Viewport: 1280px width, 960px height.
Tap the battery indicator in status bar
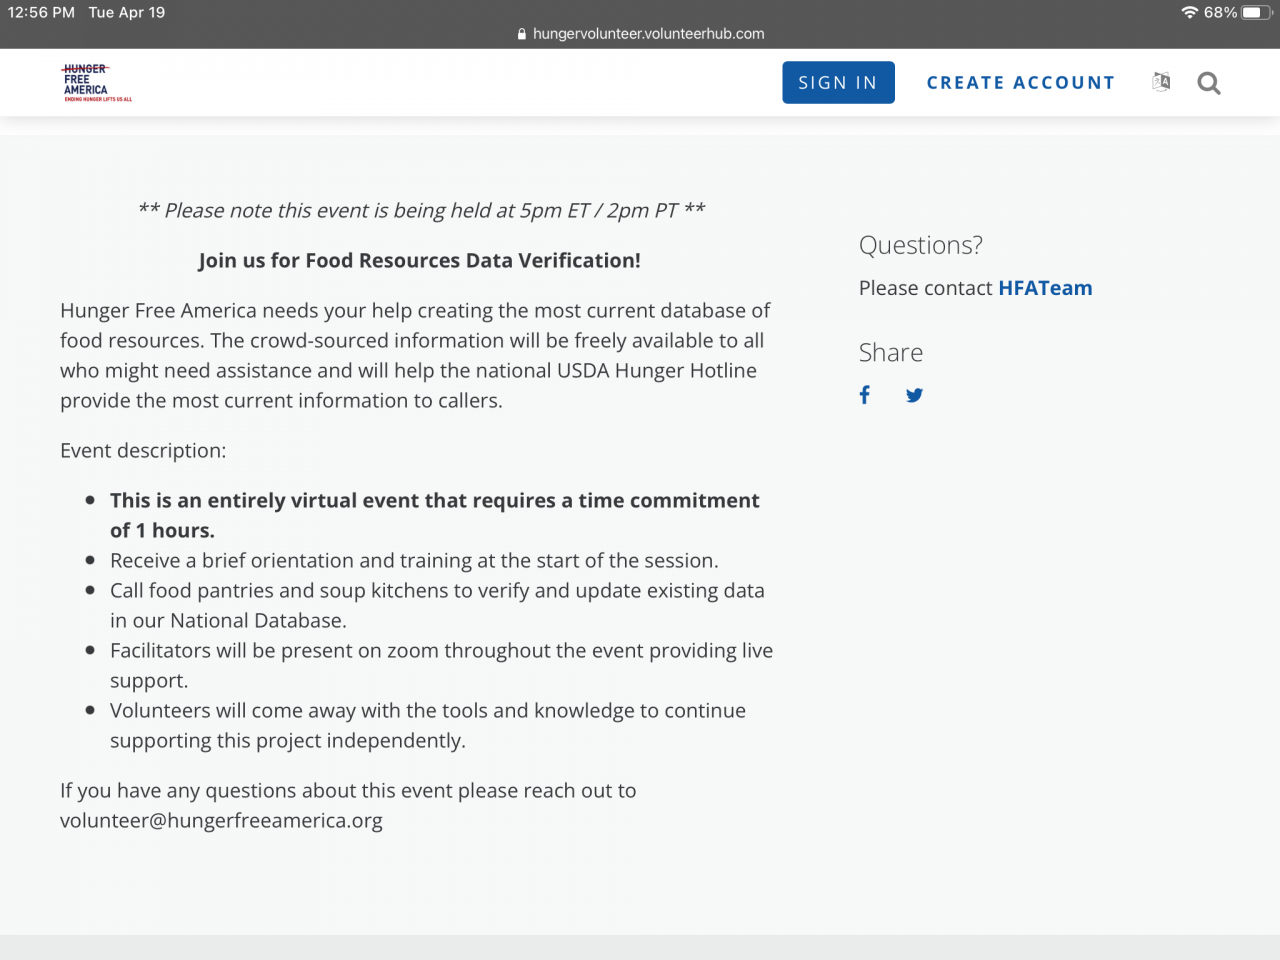pos(1257,13)
